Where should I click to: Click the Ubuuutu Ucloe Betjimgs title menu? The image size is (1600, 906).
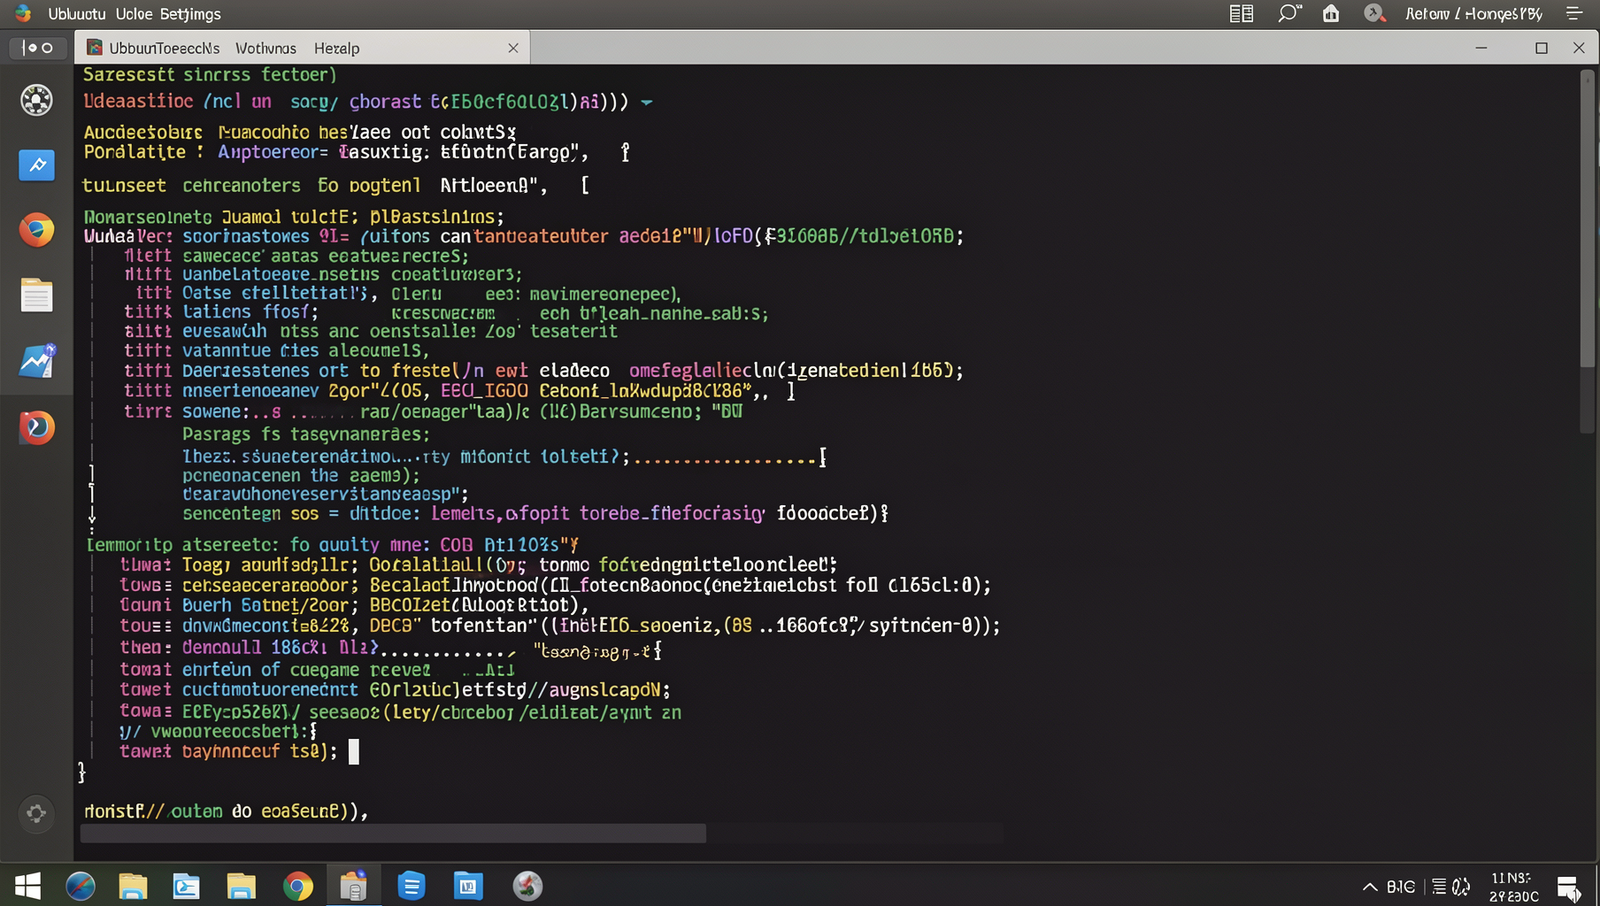tap(134, 14)
